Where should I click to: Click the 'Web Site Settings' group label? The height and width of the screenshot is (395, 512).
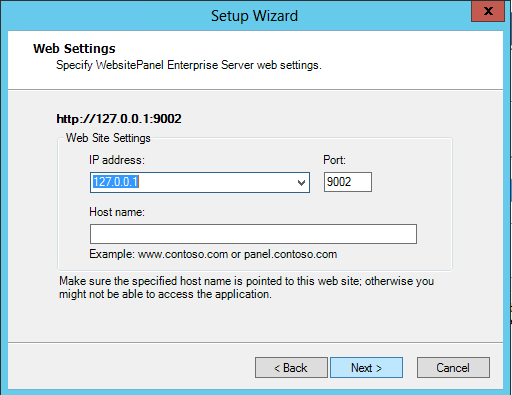point(108,138)
